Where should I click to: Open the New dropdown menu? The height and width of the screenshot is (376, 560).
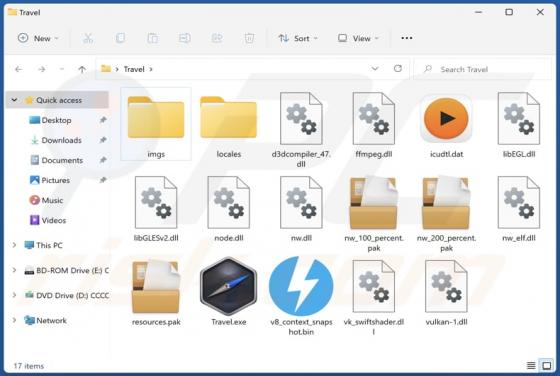tap(38, 38)
